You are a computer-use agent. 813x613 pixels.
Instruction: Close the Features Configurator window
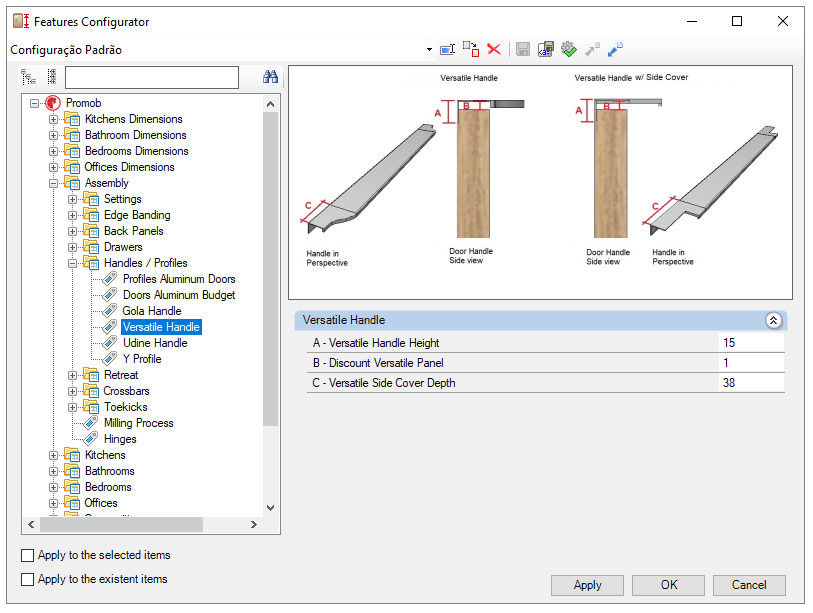(783, 21)
